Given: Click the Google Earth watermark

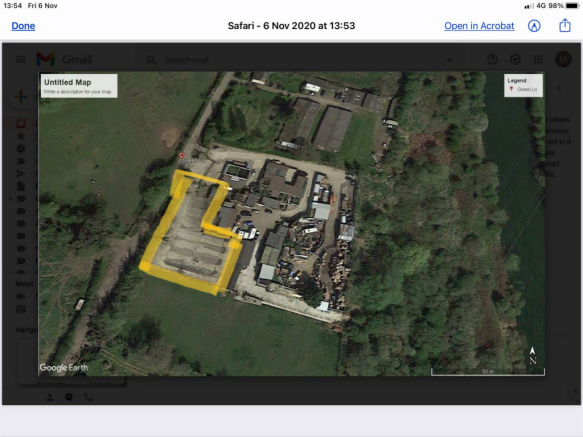Looking at the screenshot, I should coord(64,367).
